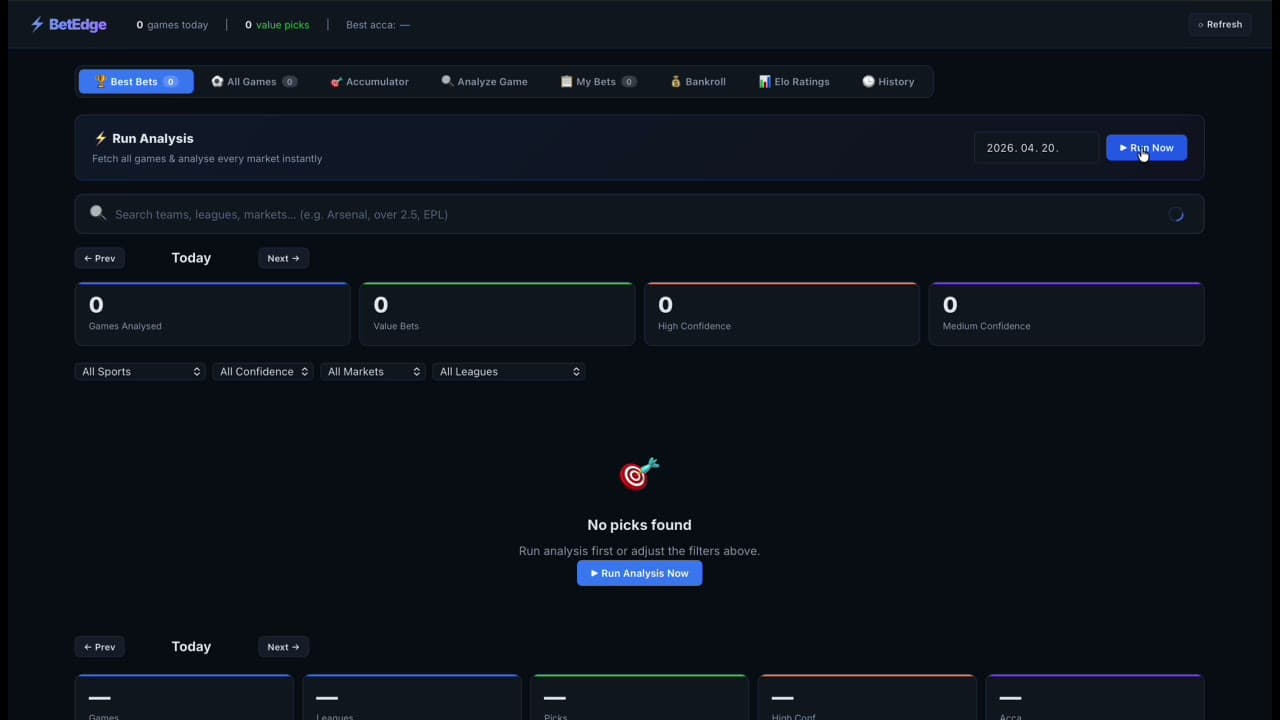
Task: Click the target emoji above No picks found
Action: coord(639,474)
